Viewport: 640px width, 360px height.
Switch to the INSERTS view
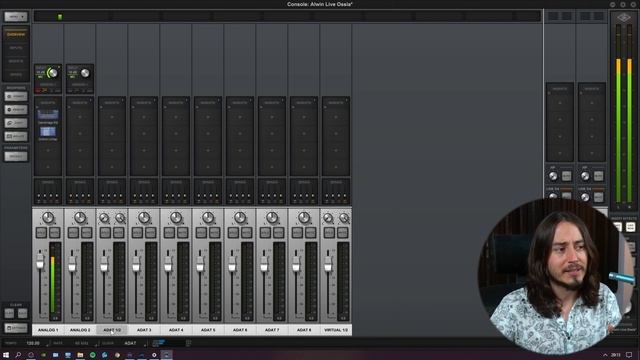coord(16,61)
